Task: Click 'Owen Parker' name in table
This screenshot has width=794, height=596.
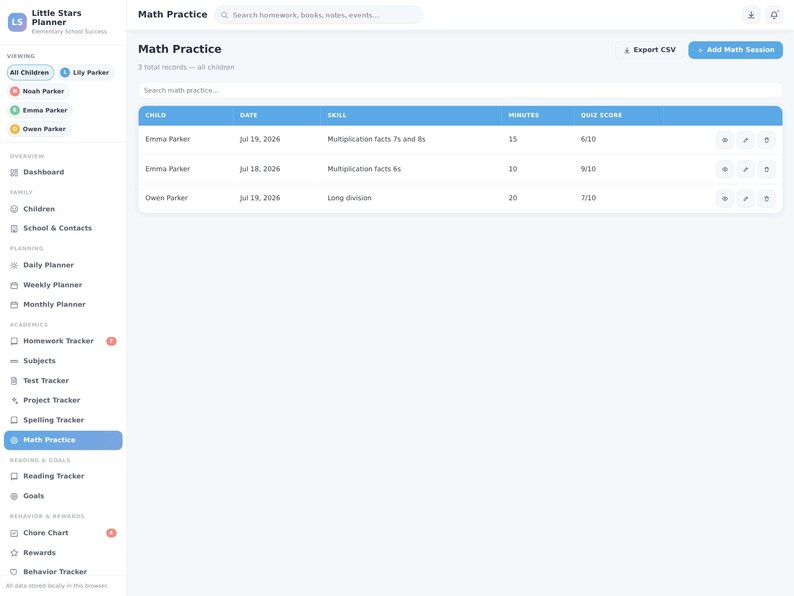Action: (167, 198)
